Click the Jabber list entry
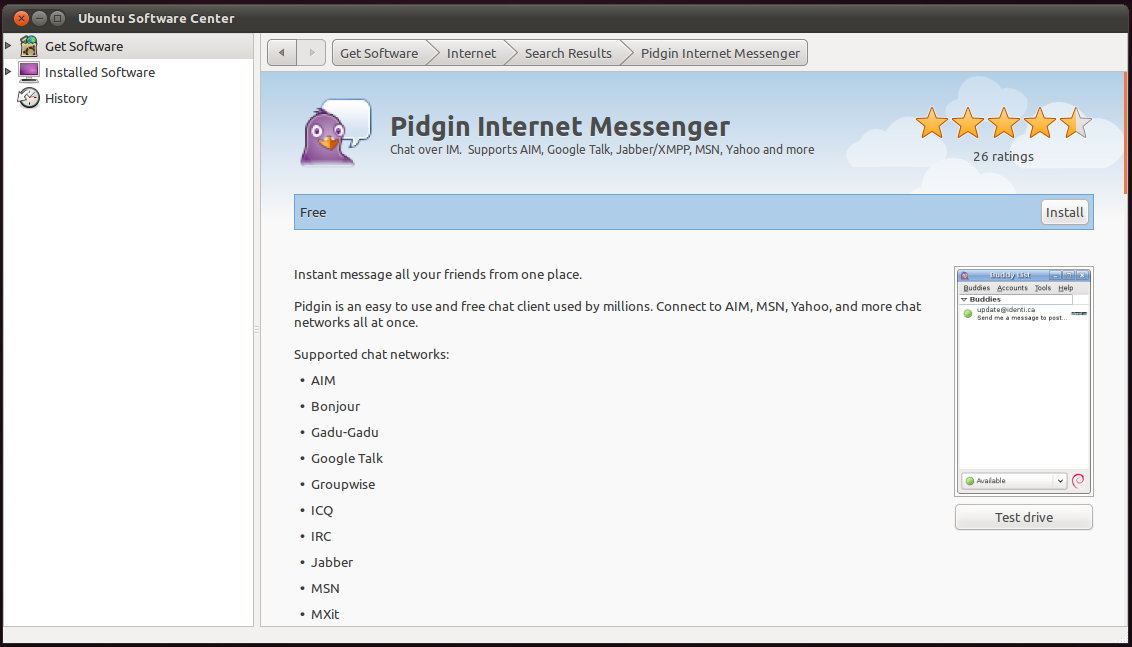The image size is (1132, 647). click(332, 563)
